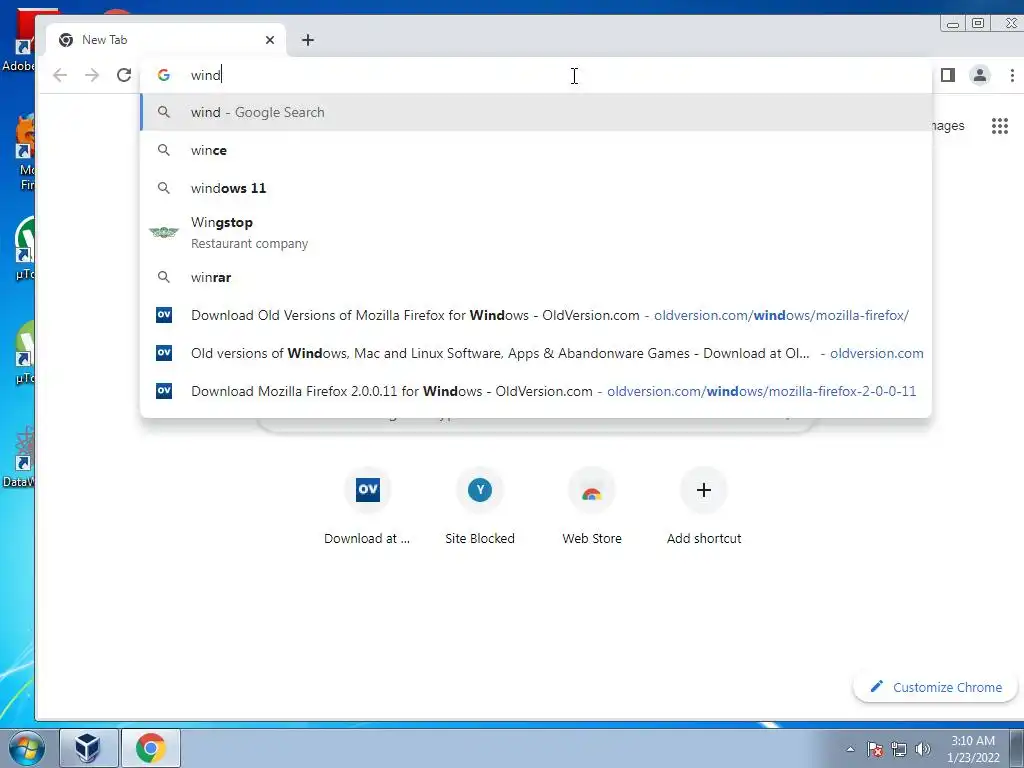Choose the 'wince' suggestion
Viewport: 1024px width, 768px height.
tap(536, 150)
